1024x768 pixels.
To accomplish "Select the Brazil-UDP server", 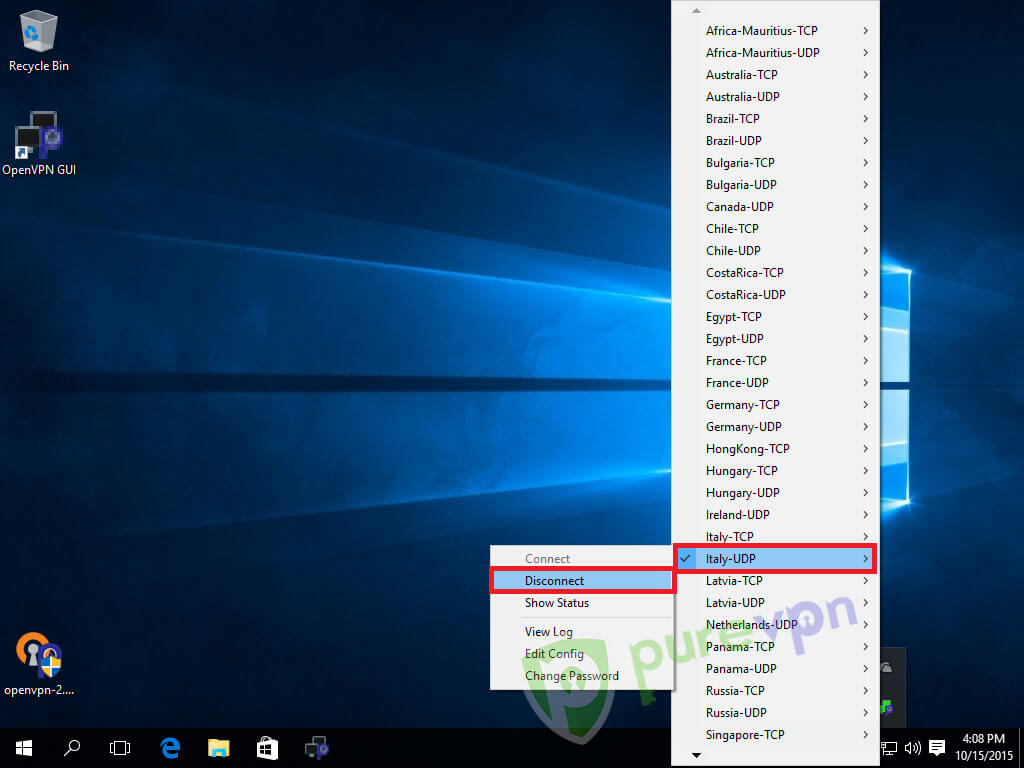I will tap(775, 140).
